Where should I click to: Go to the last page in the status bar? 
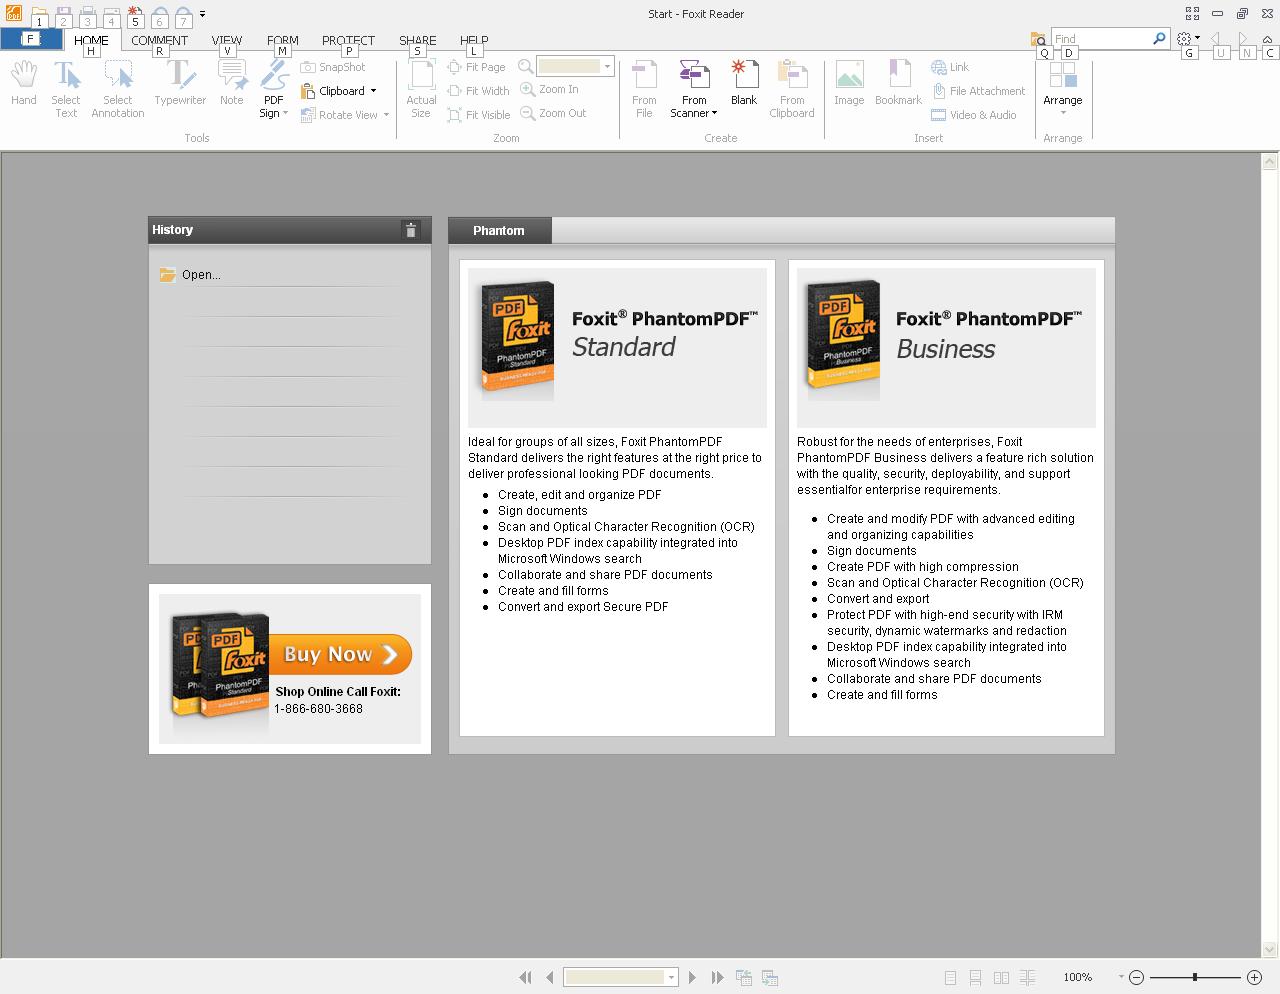coord(717,977)
